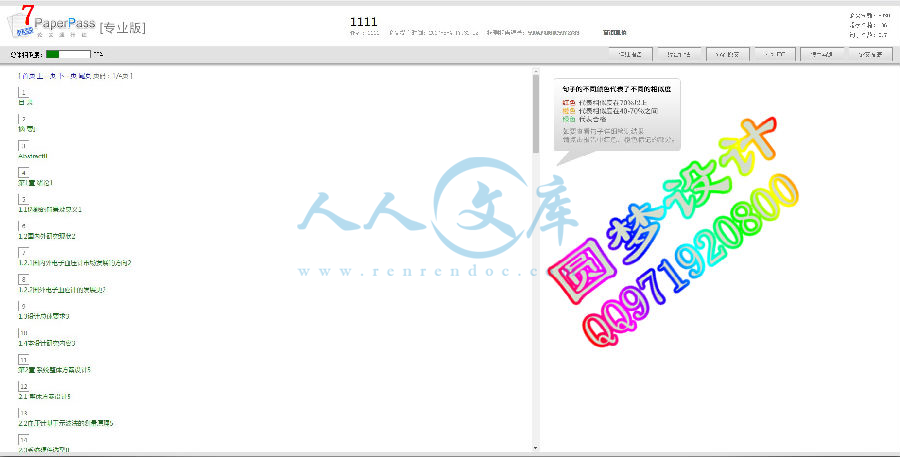Viewport: 900px width, 457px height.
Task: Select sentence number box 4
Action: tap(23, 172)
